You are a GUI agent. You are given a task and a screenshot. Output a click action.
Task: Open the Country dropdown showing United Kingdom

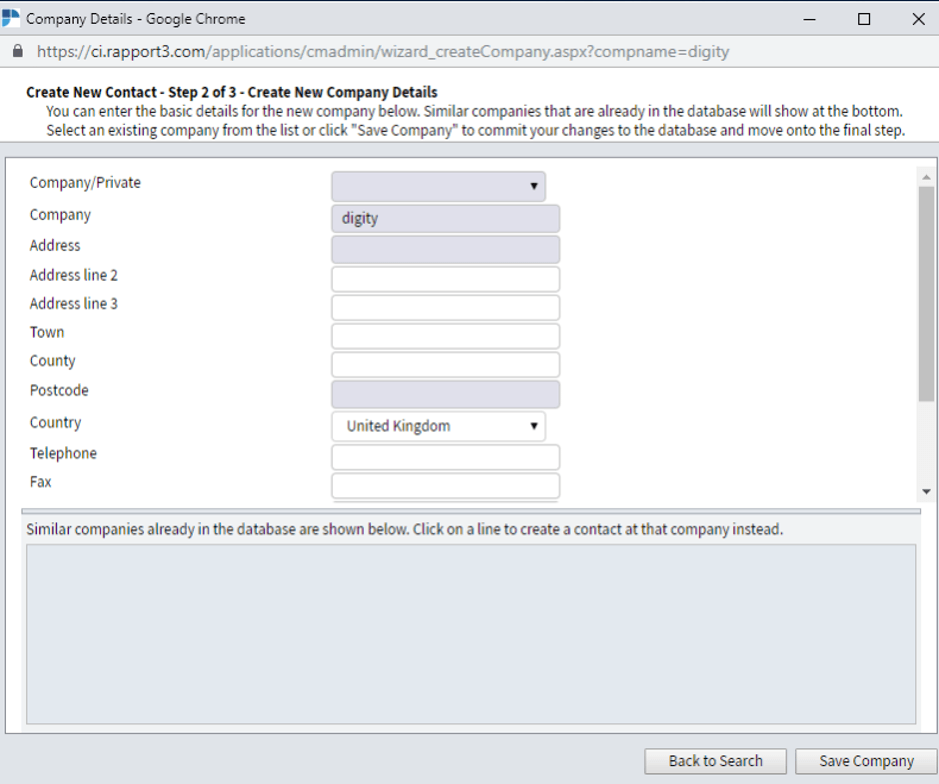click(438, 426)
